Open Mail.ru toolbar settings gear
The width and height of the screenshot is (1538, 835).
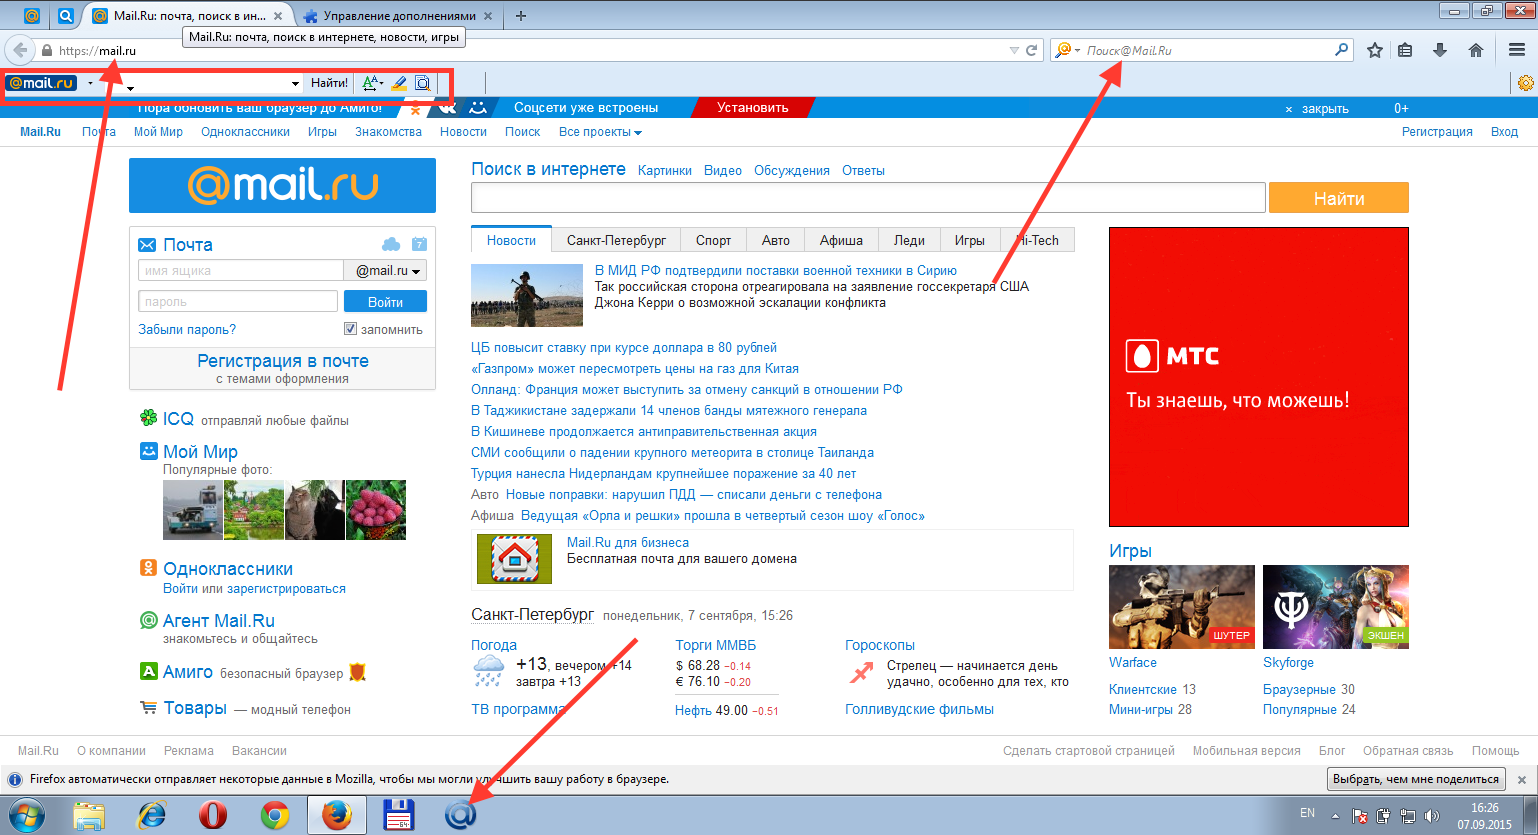(1525, 83)
